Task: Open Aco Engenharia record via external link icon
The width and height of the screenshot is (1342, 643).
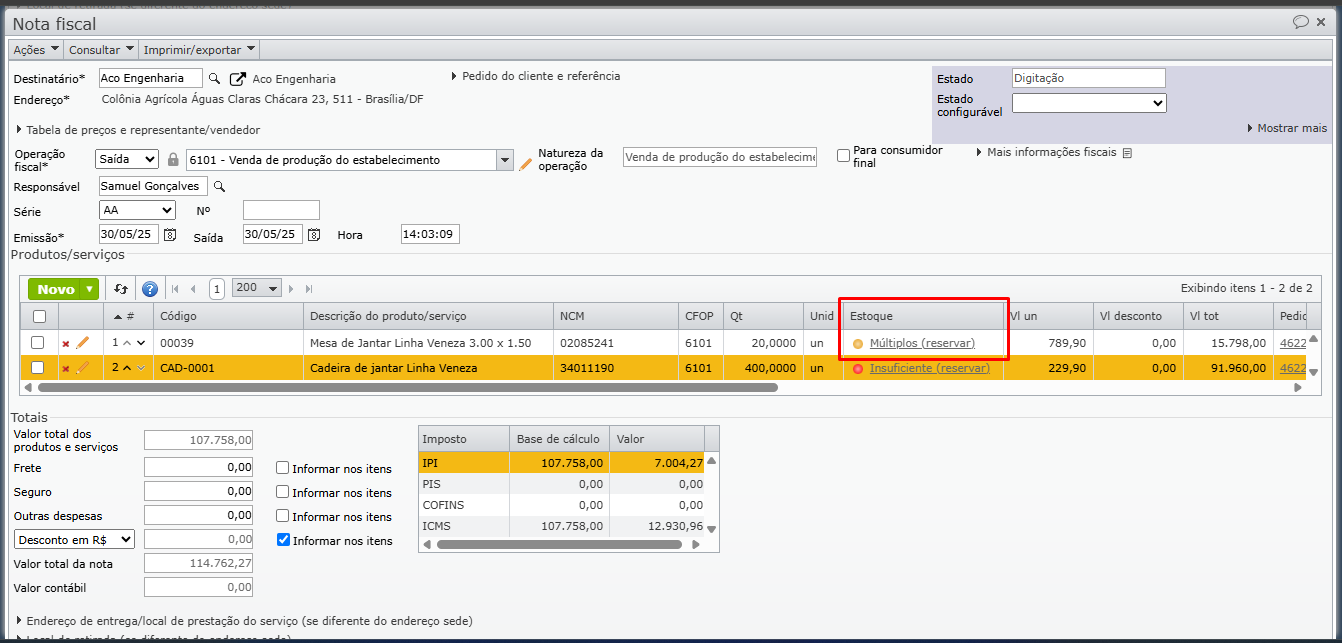Action: [x=237, y=79]
